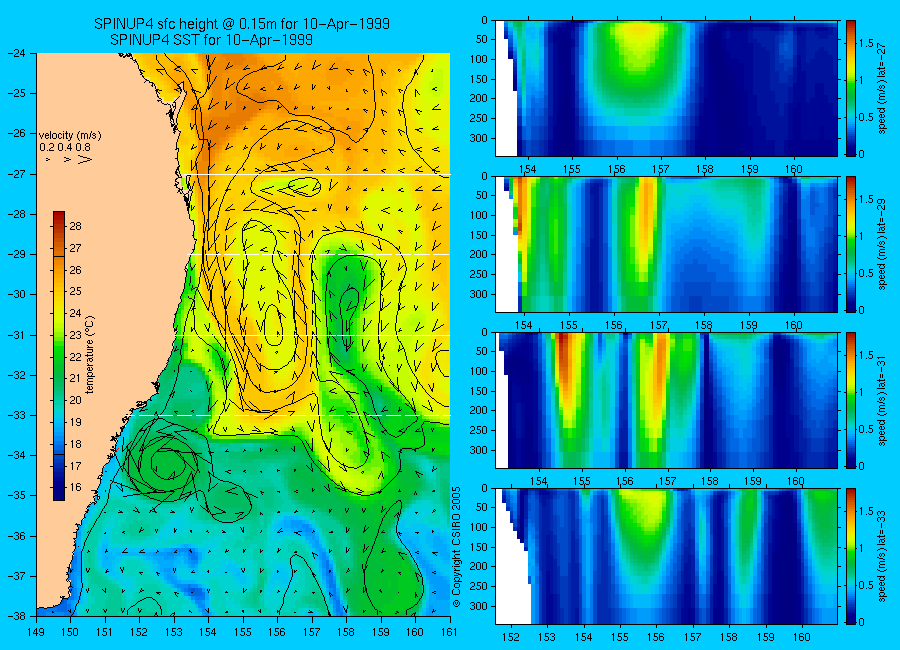Click the 152 longitude label under lat=-33 section
Screen dimensions: 900x650
[510, 637]
